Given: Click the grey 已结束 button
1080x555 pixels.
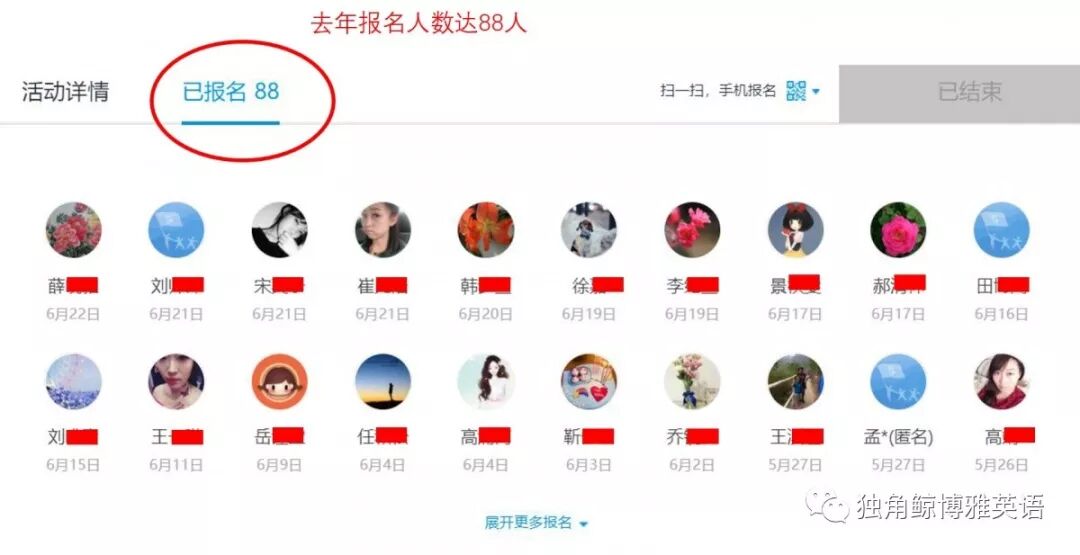Looking at the screenshot, I should click(x=959, y=93).
